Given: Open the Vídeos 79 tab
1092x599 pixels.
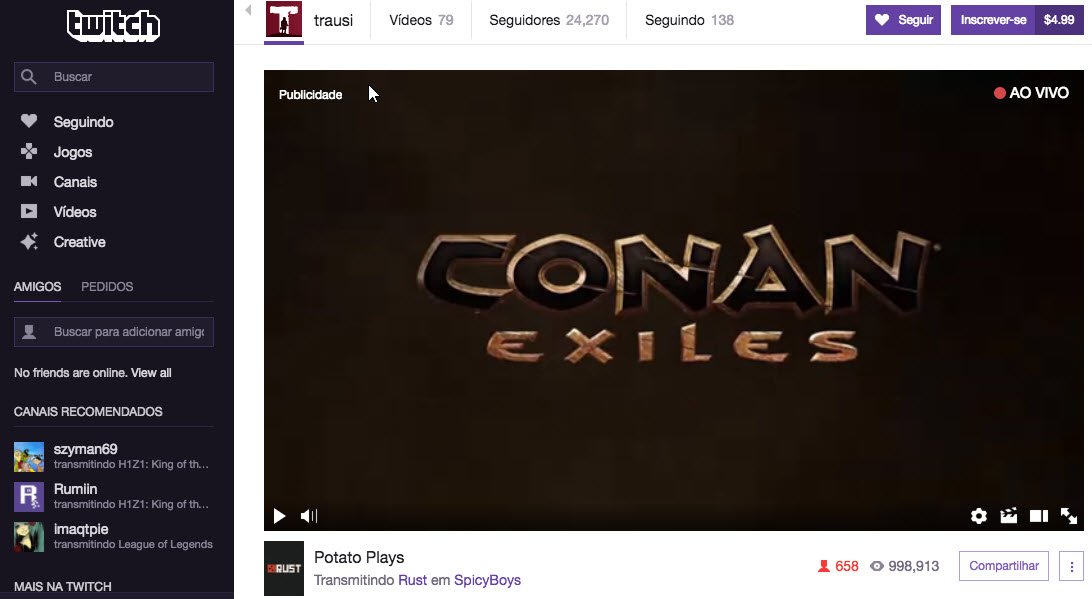Looking at the screenshot, I should [421, 20].
